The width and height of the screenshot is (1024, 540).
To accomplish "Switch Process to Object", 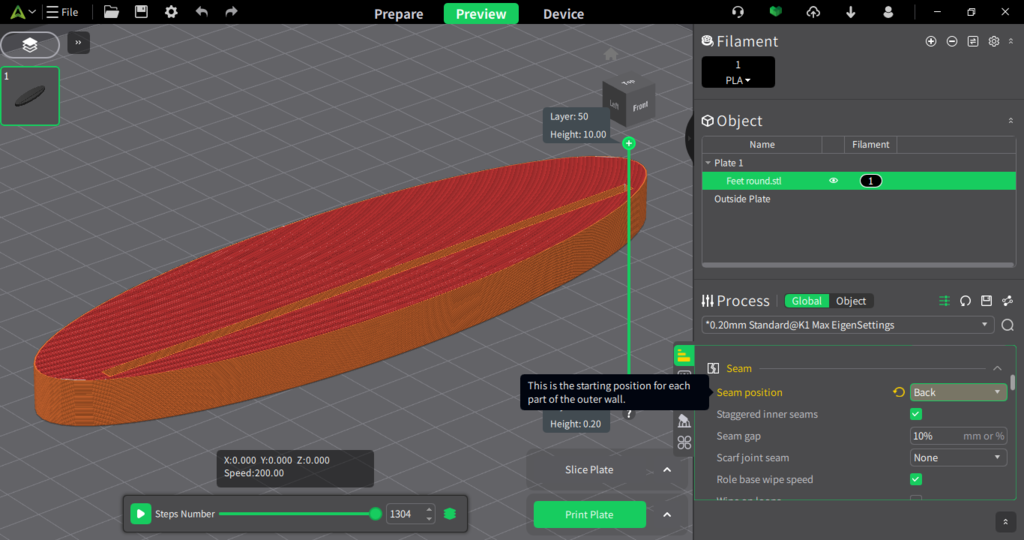I will [851, 301].
